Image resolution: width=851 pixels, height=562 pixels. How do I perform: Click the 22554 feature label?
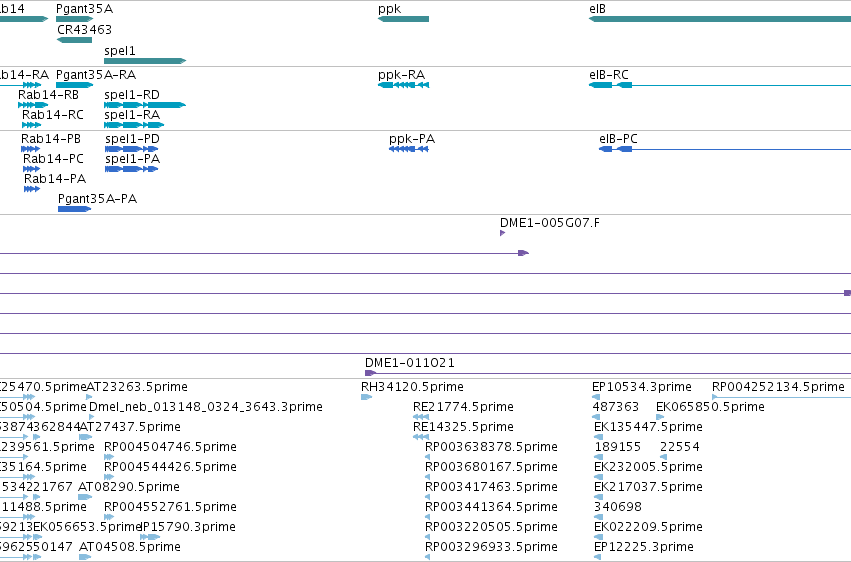coord(679,447)
